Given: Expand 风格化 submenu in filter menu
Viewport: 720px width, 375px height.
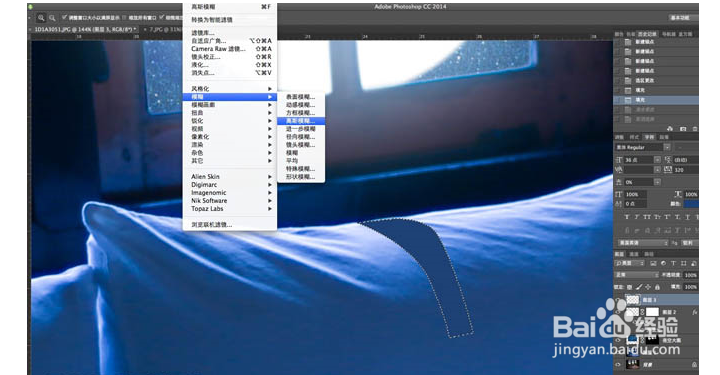Looking at the screenshot, I should point(230,89).
